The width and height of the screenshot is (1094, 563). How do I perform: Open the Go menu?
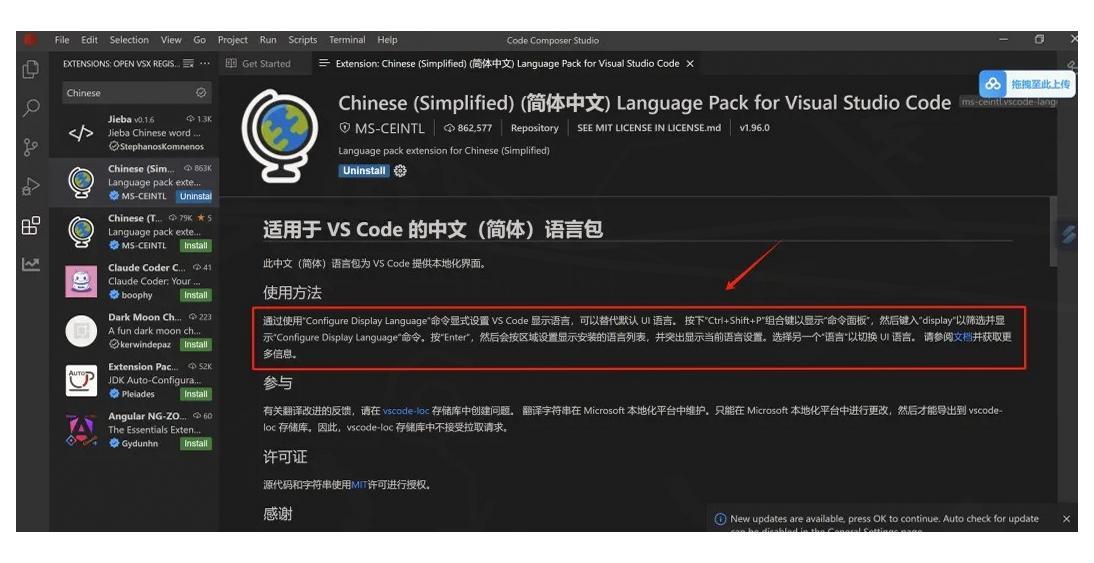[200, 40]
